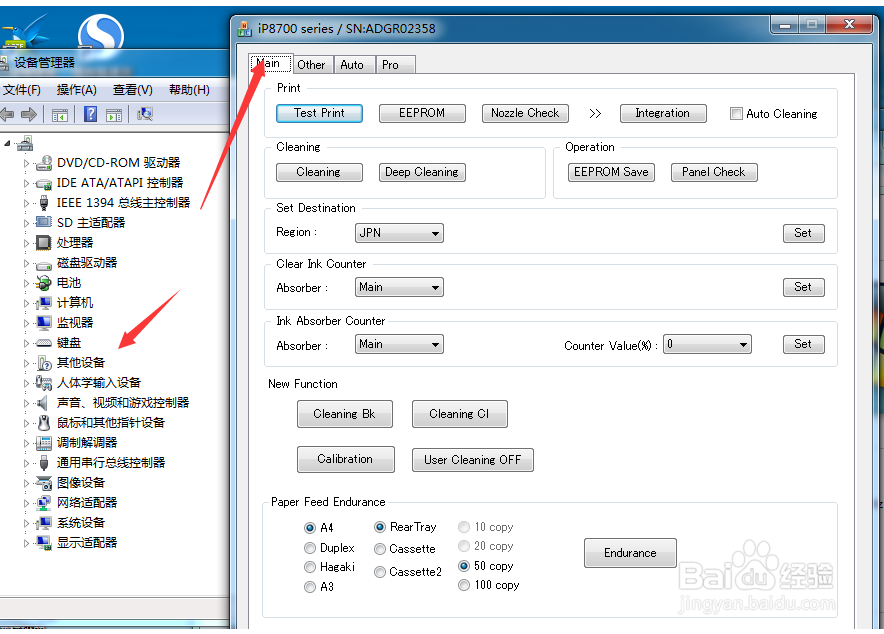Screen dimensions: 884x634
Task: Open the Counter Value(%) dropdown
Action: tap(708, 344)
